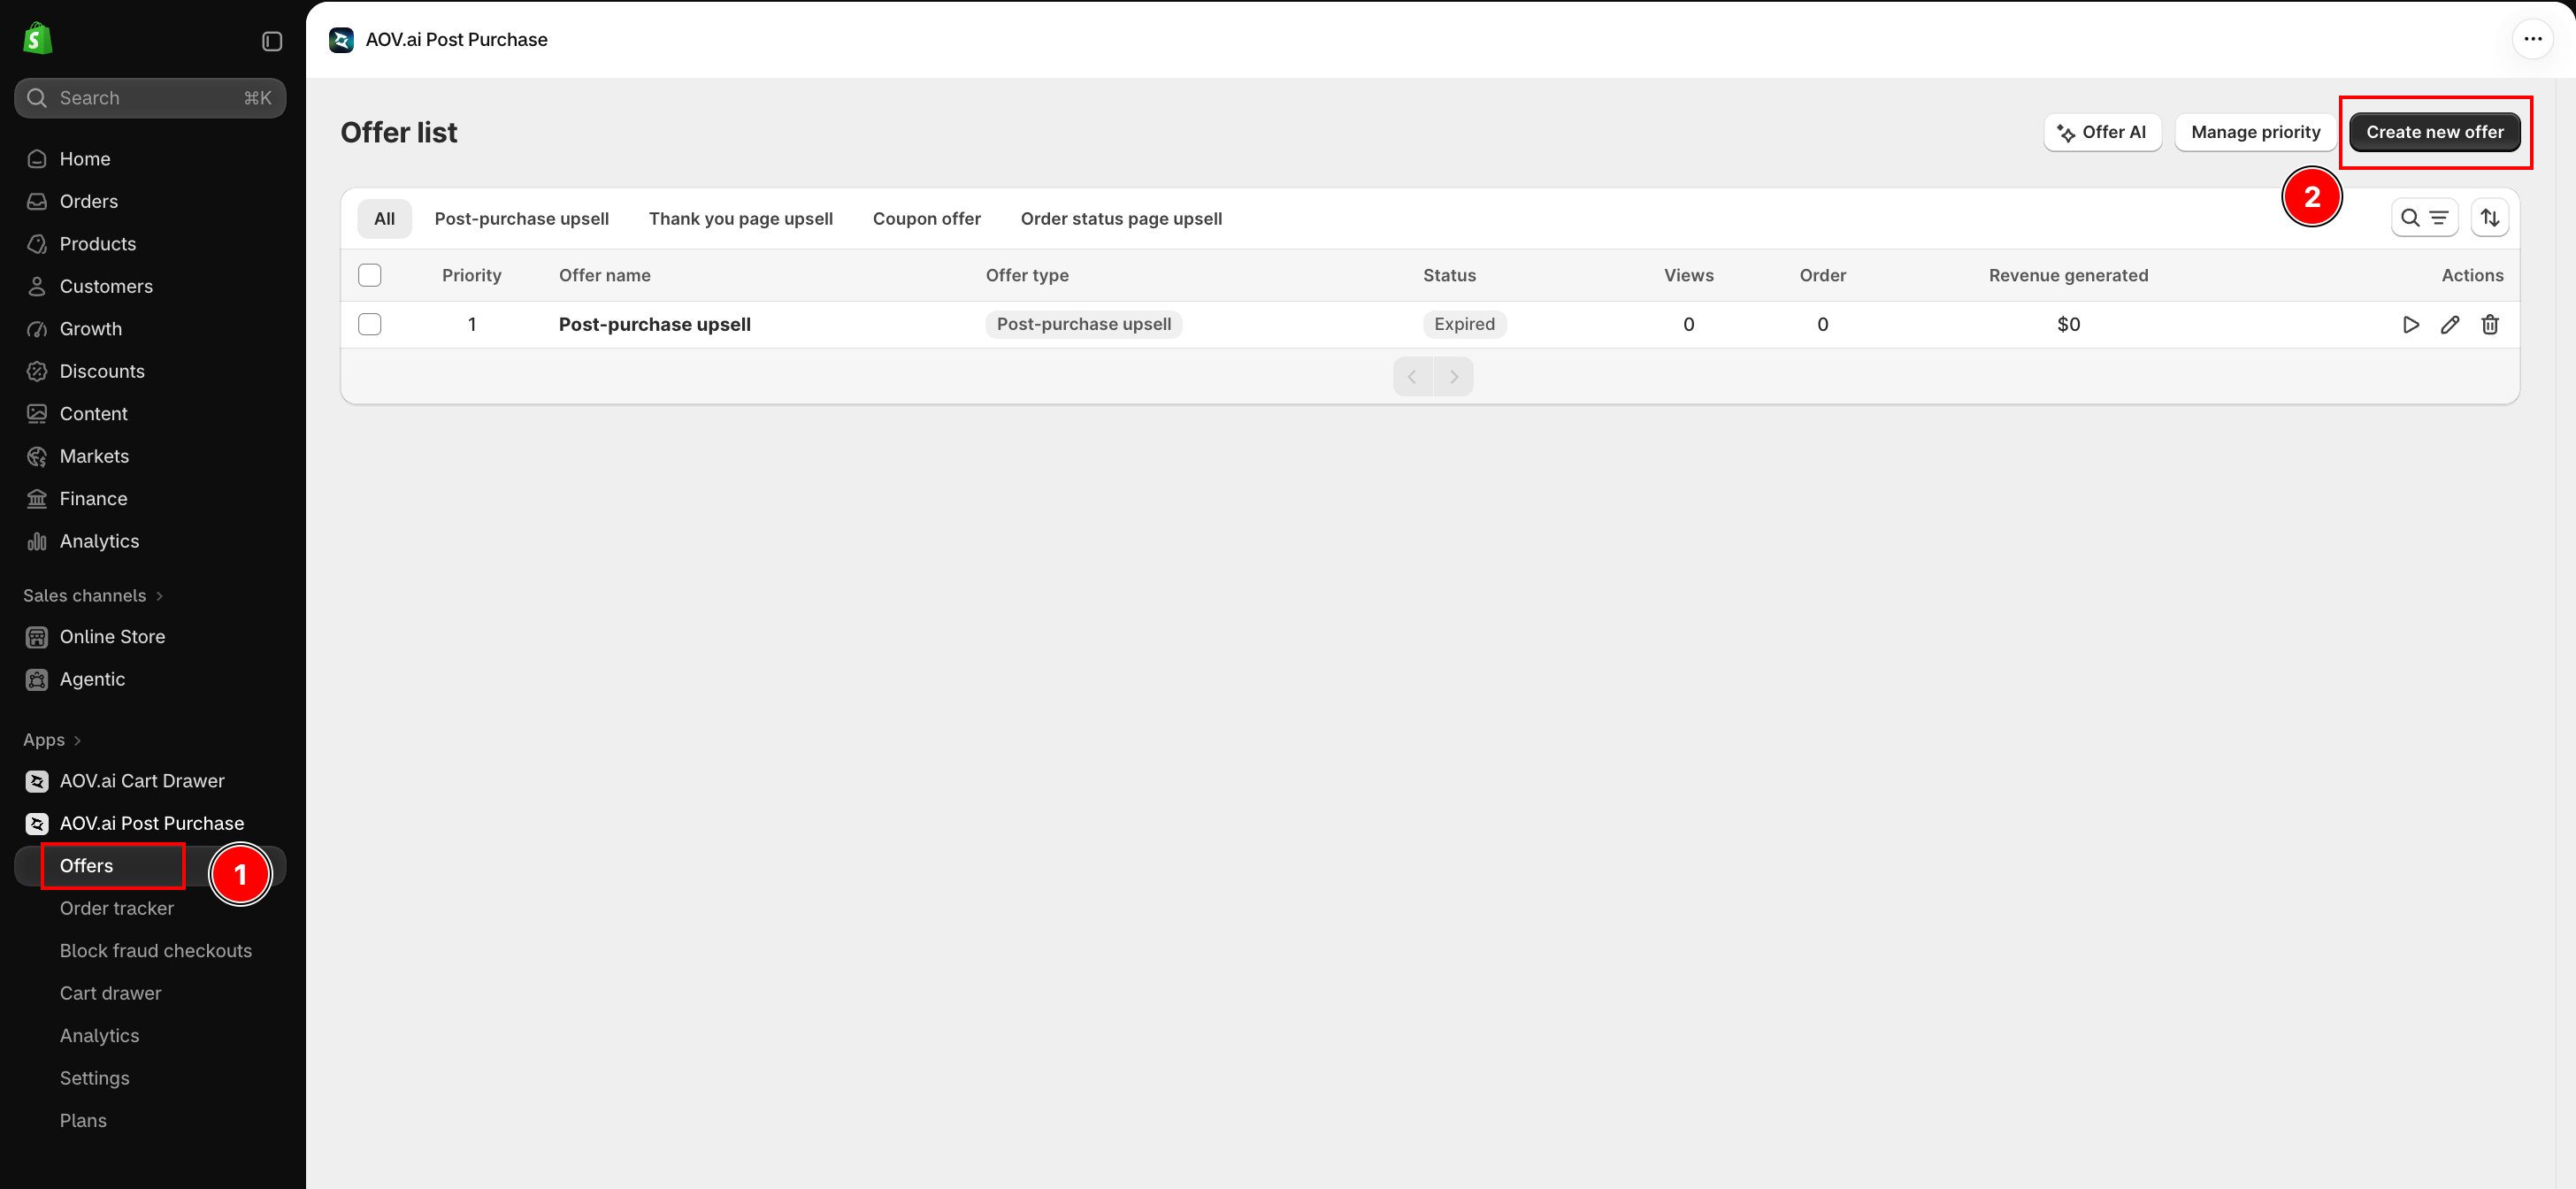Open Offer AI
Image resolution: width=2576 pixels, height=1189 pixels.
[x=2102, y=132]
